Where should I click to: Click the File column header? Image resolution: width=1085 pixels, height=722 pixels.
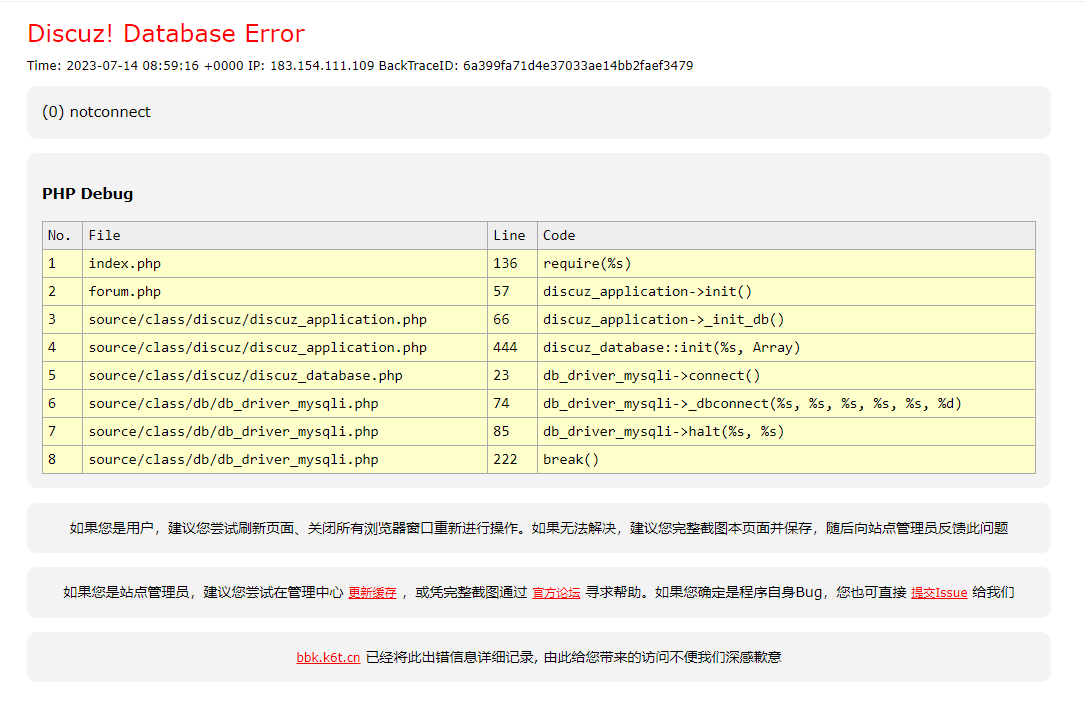(104, 236)
